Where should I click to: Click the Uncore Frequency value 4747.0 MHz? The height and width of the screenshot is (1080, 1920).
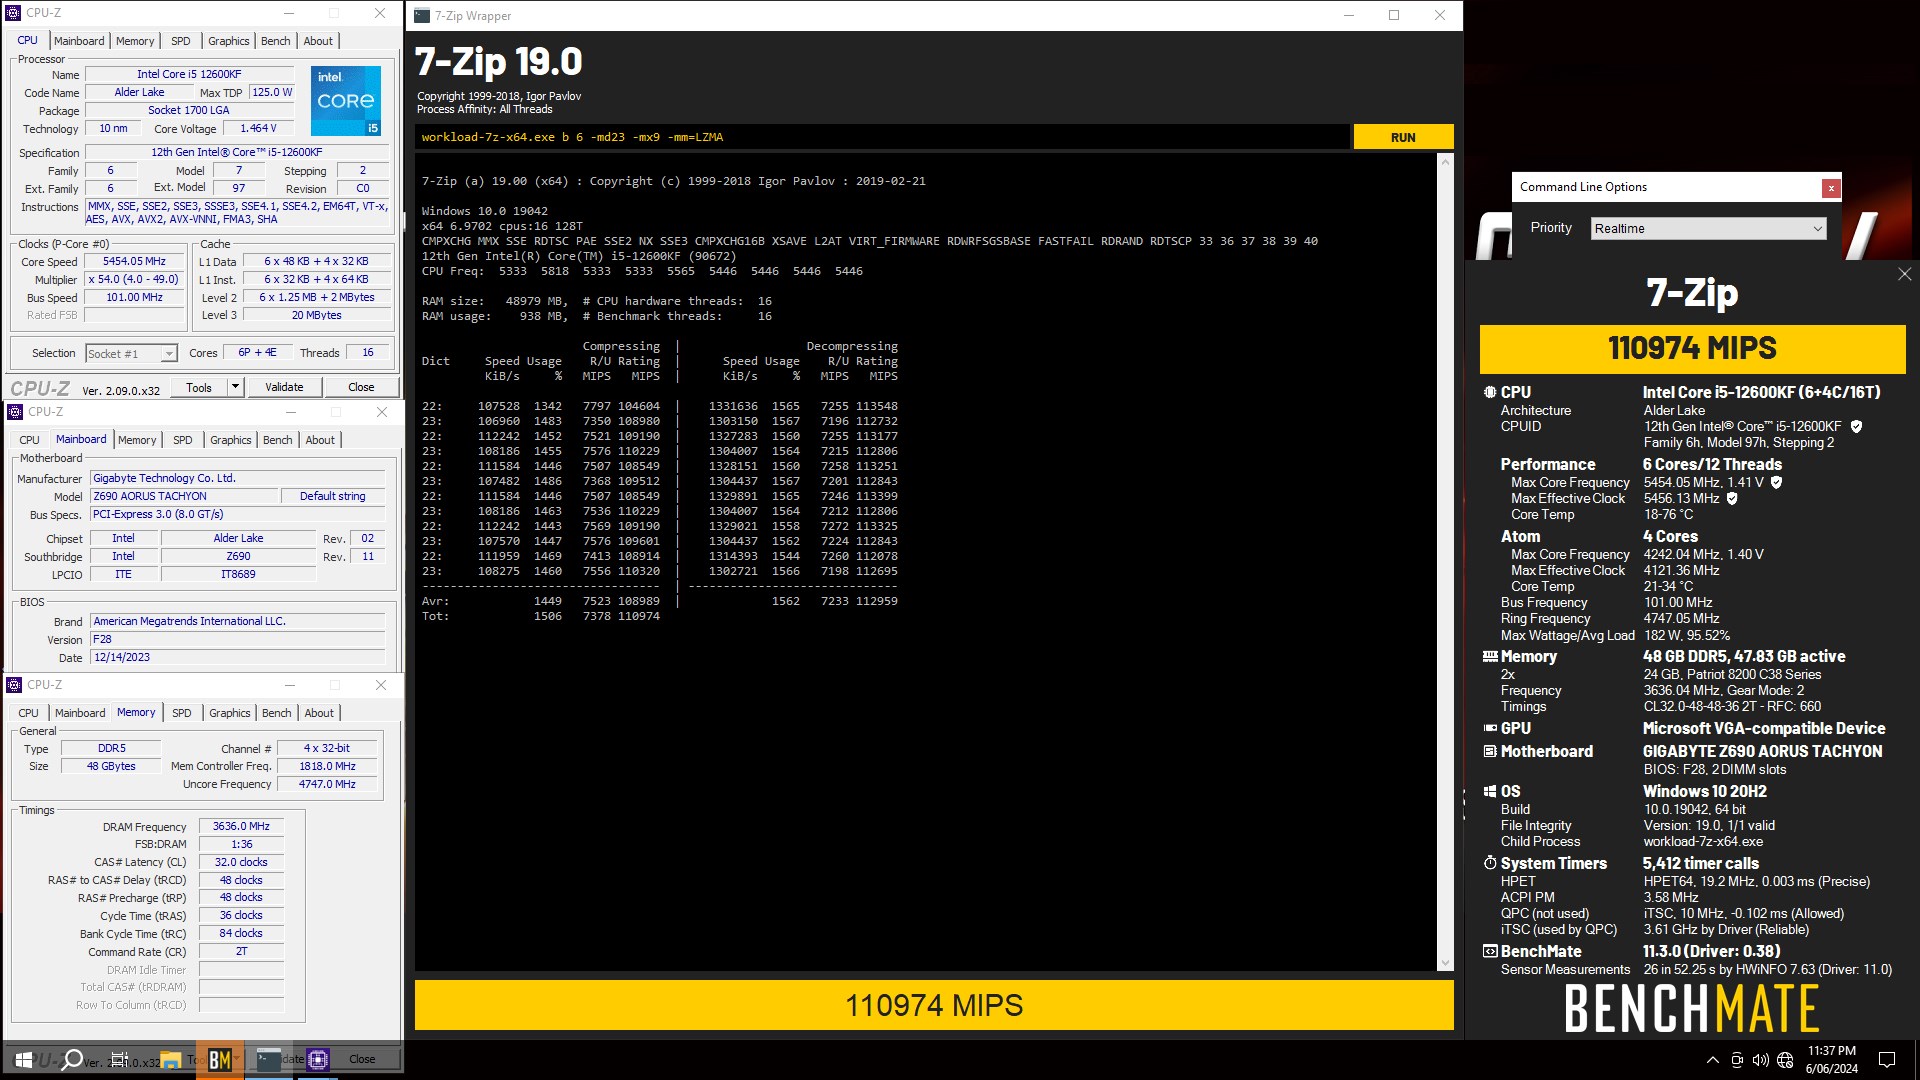[327, 785]
